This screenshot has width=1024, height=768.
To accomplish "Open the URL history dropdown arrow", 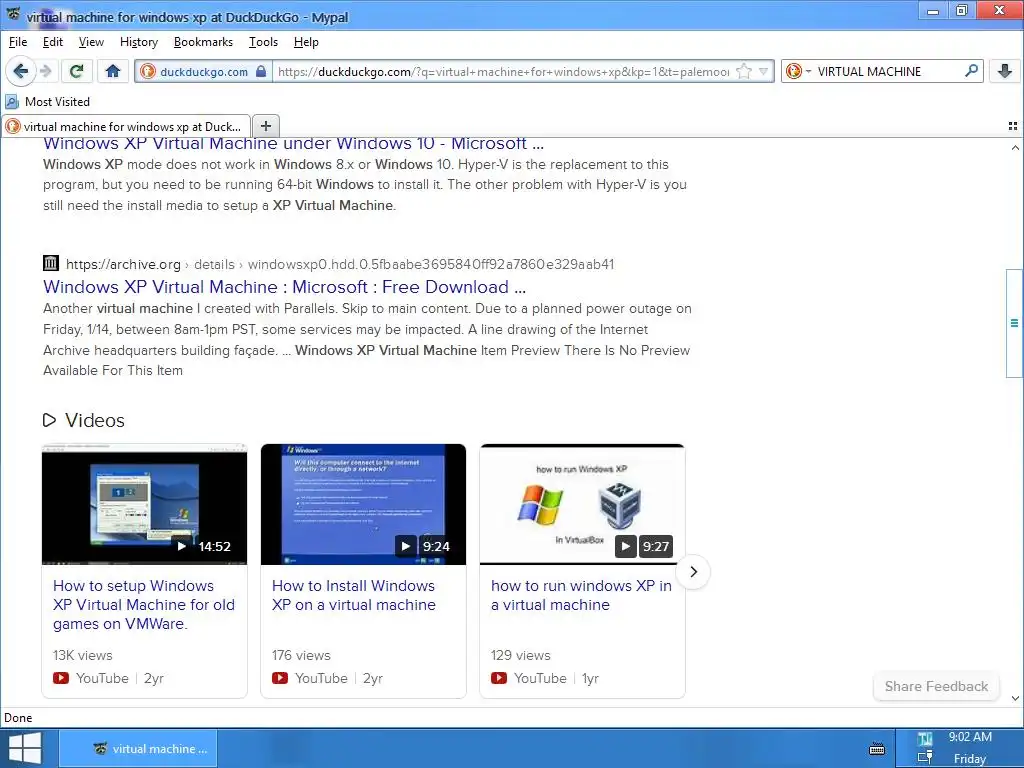I will click(763, 71).
